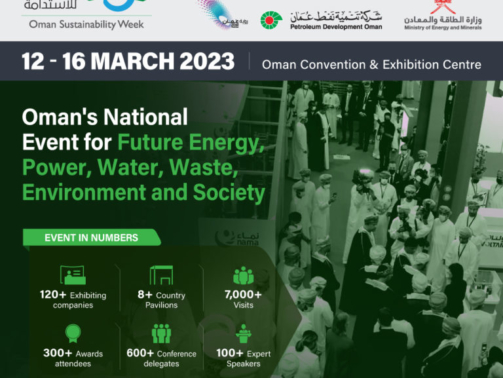Click the Power, Water, Waste line
The width and height of the screenshot is (503, 378).
pos(130,168)
